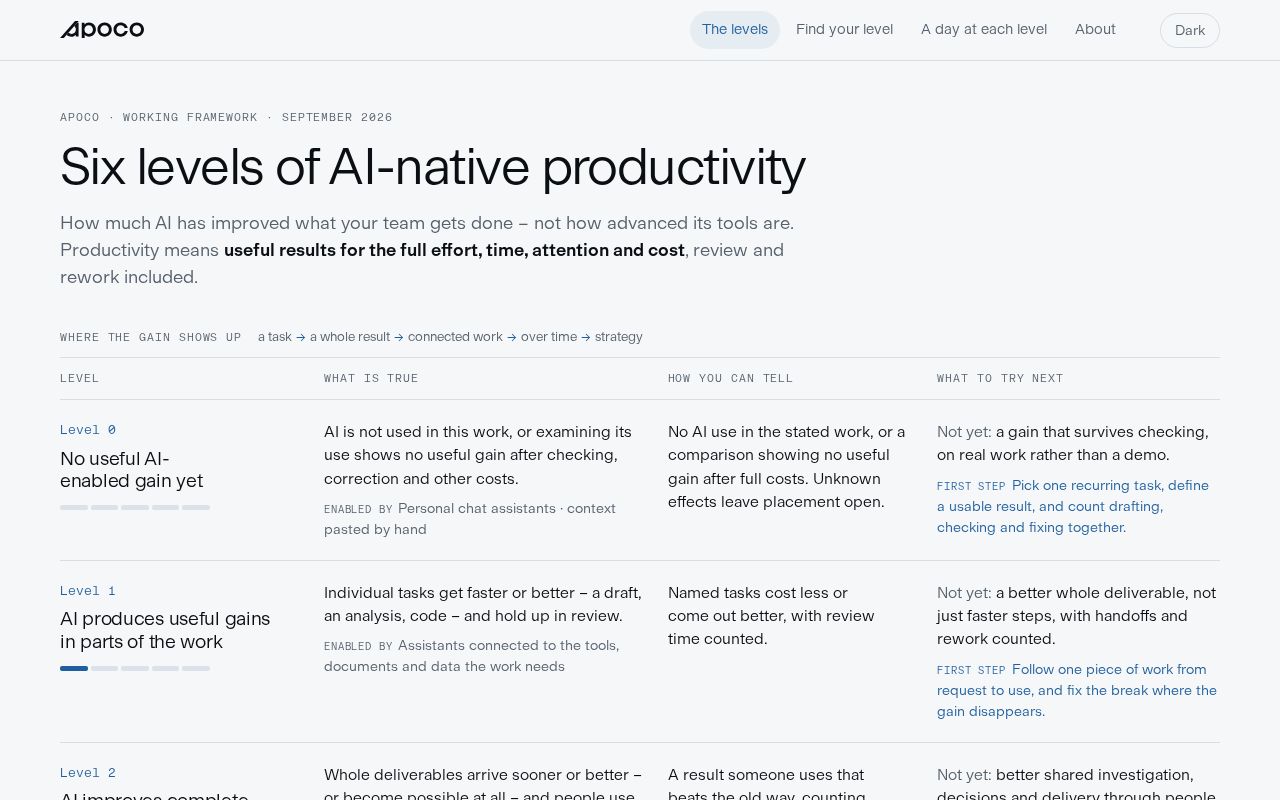
Task: Click 'No AI use in the stated work' text
Action: 787,467
